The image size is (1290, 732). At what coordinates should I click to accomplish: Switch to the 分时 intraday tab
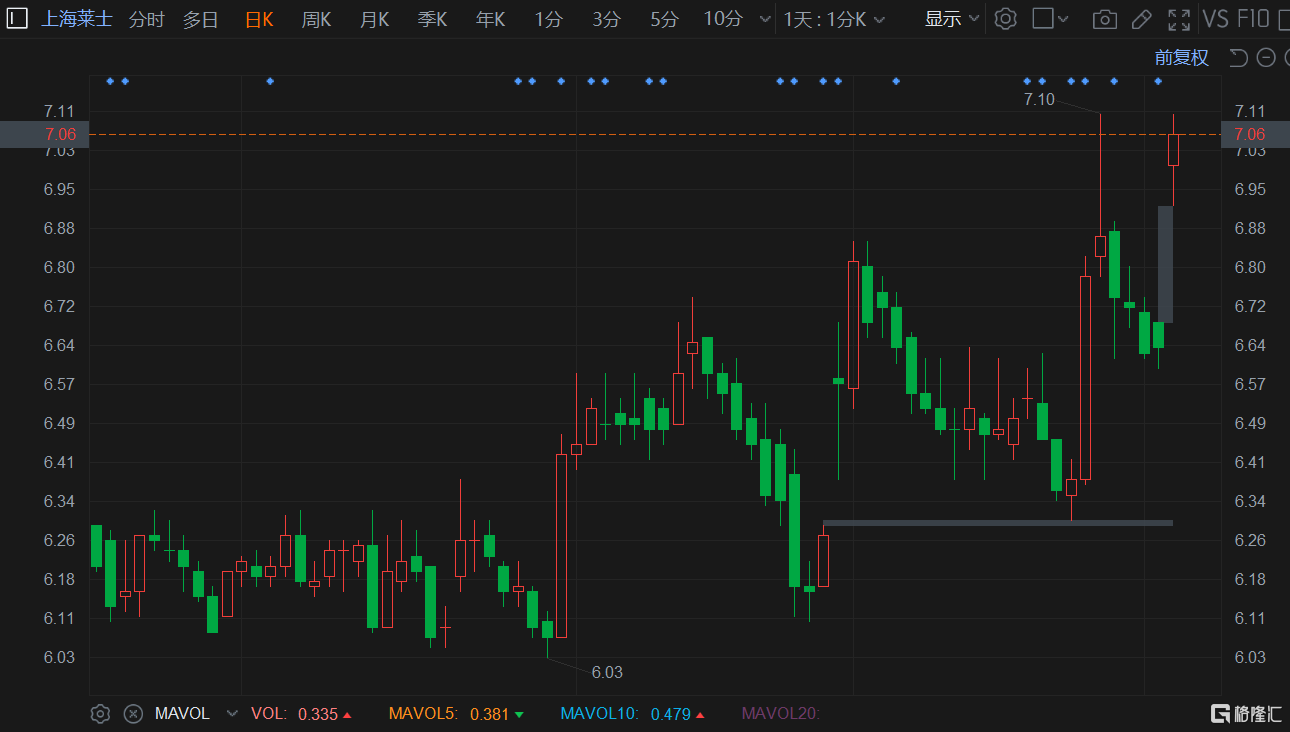point(146,18)
